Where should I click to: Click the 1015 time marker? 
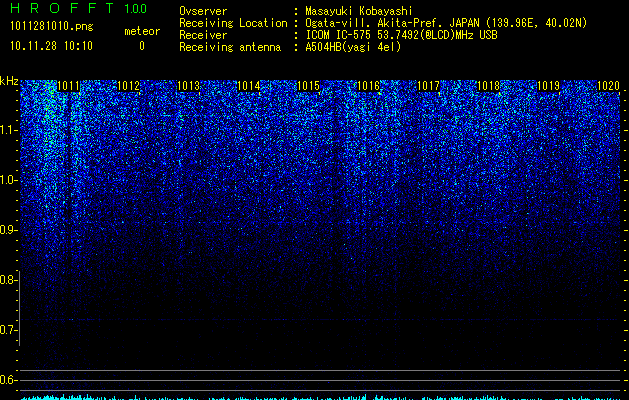click(x=308, y=86)
